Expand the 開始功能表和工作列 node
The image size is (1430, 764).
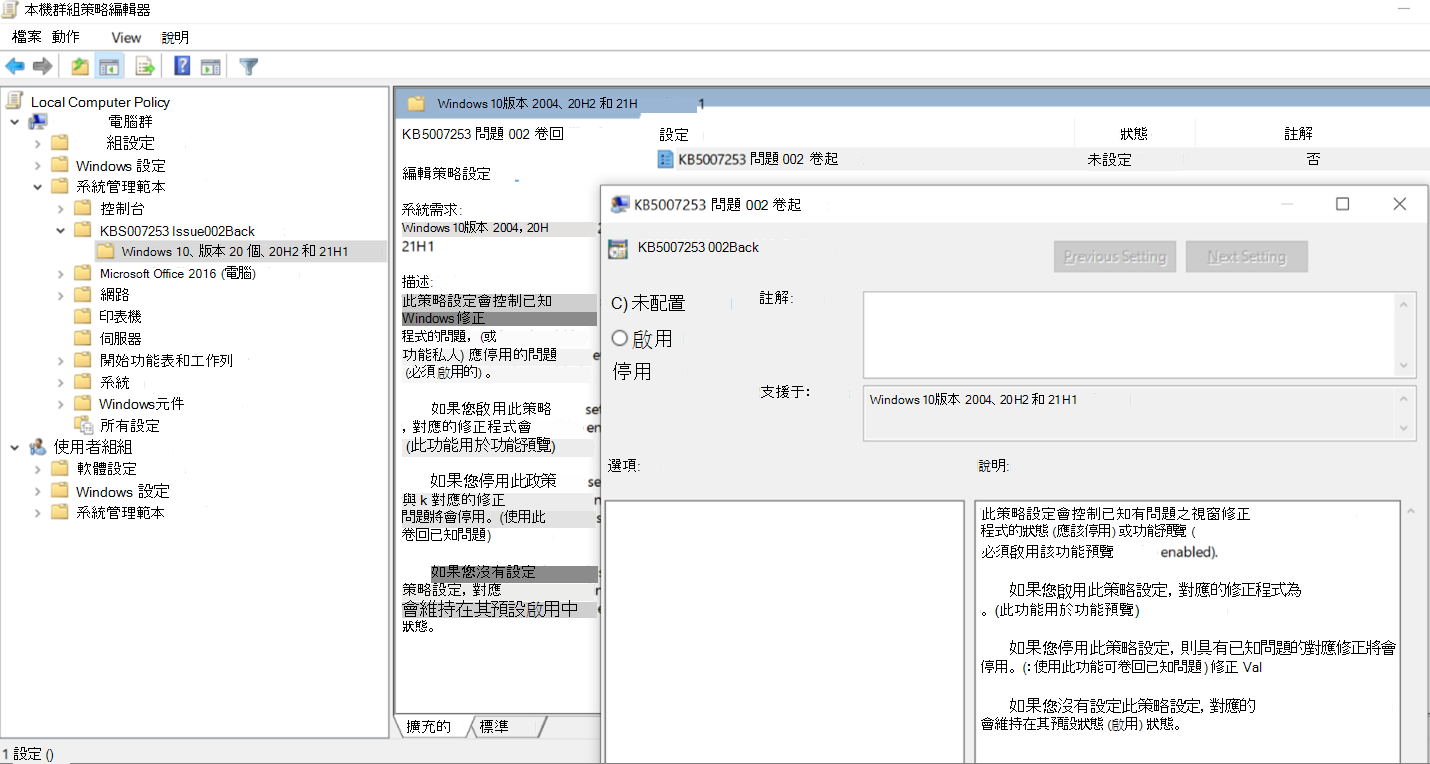click(x=61, y=360)
